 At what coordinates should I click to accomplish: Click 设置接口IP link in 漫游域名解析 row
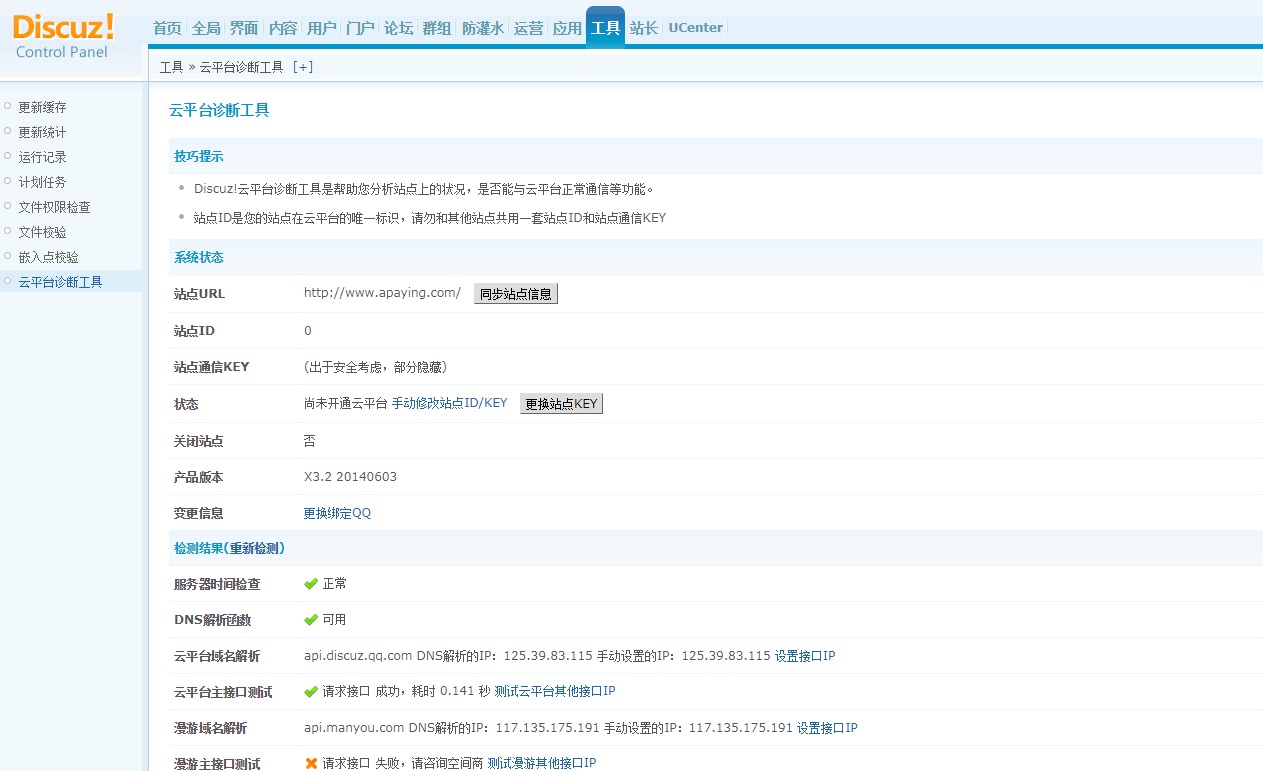click(x=827, y=728)
